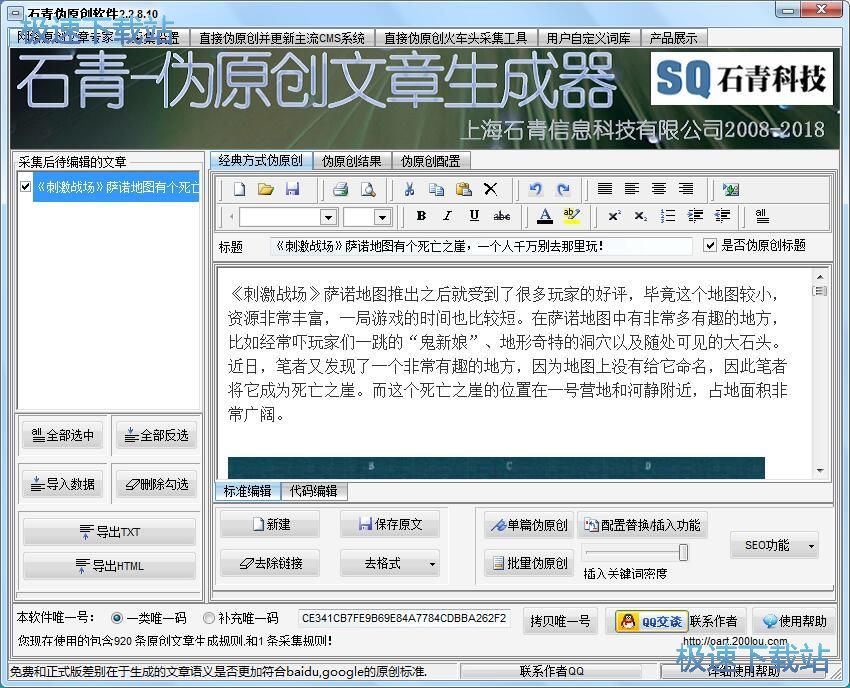Open file using the folder icon

(x=266, y=189)
